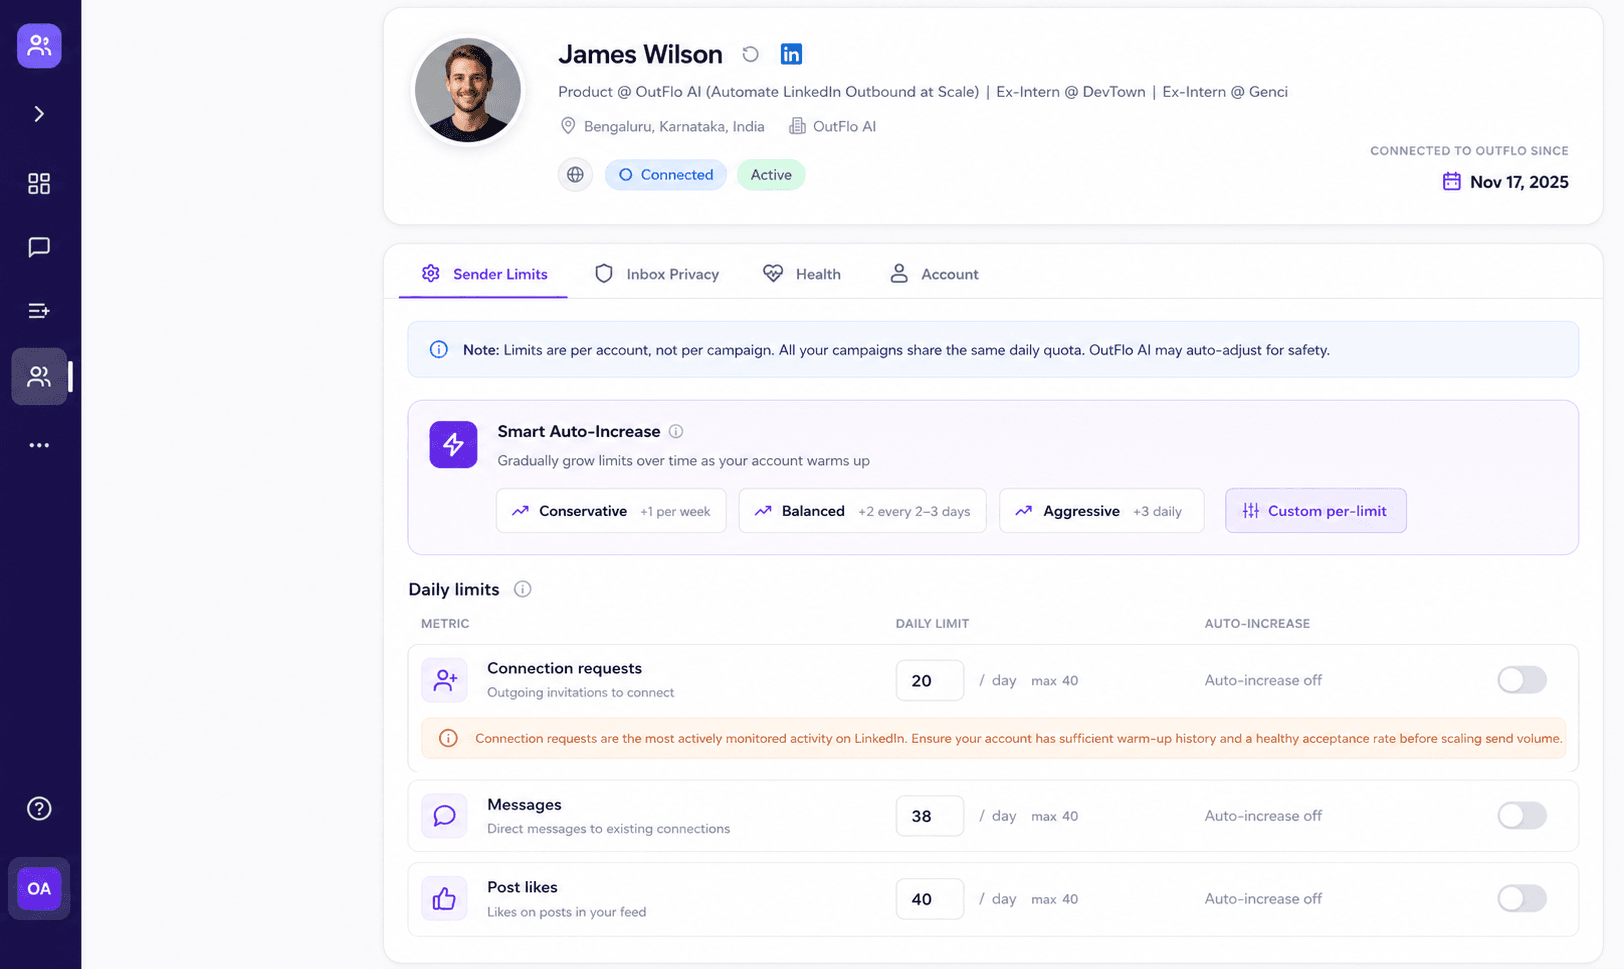Click the globe icon beside Connected badge
Screen dimensions: 1624x969
coord(575,175)
